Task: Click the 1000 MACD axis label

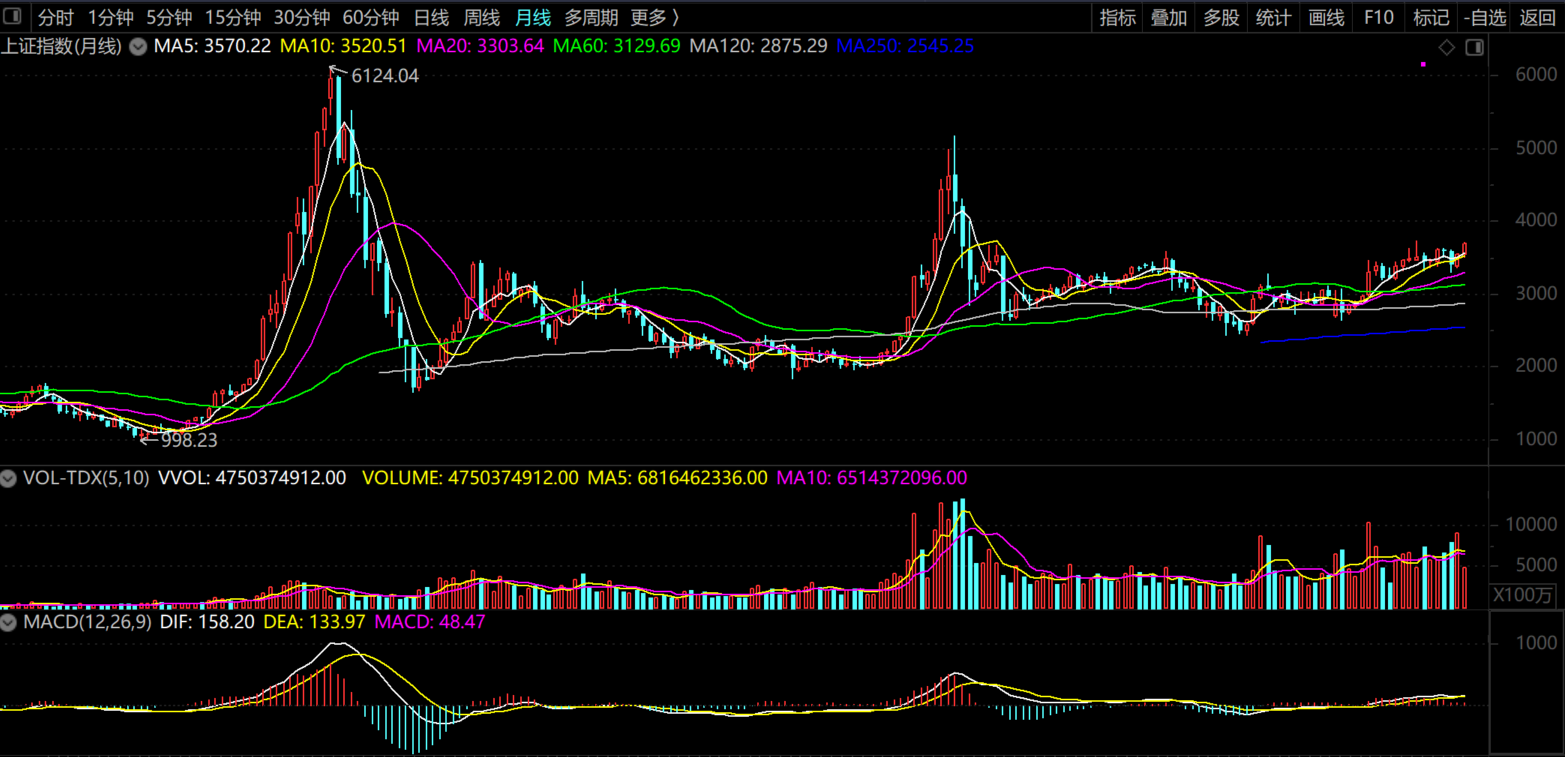Action: (x=1537, y=643)
